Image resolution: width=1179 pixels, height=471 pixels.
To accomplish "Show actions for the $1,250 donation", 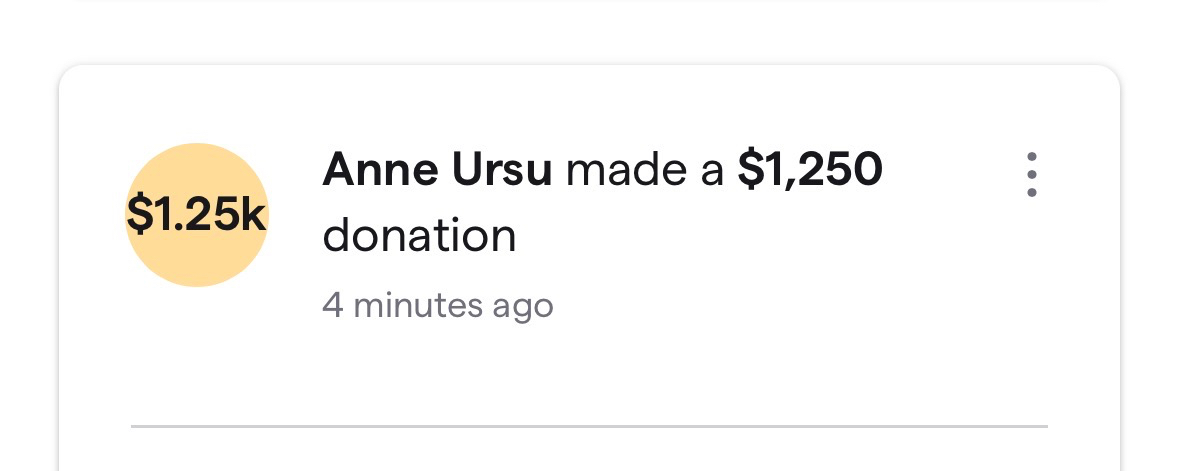I will click(x=1031, y=175).
